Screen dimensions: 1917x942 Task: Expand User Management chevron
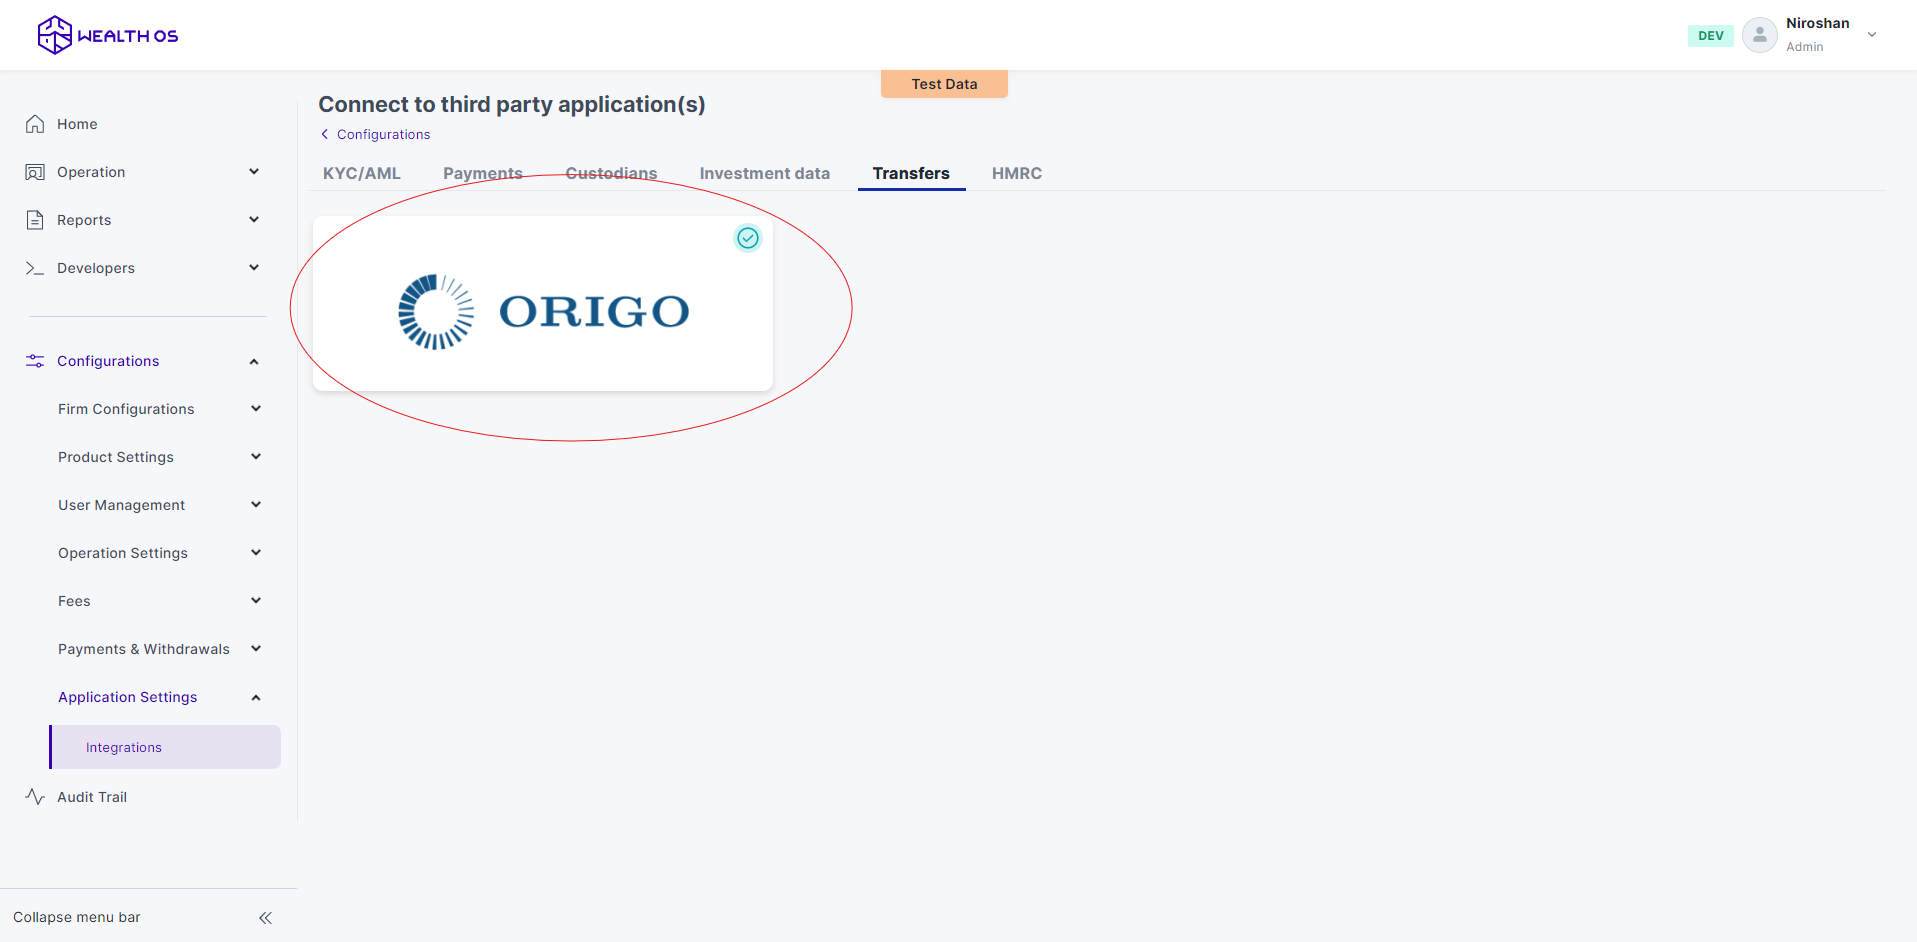coord(256,505)
